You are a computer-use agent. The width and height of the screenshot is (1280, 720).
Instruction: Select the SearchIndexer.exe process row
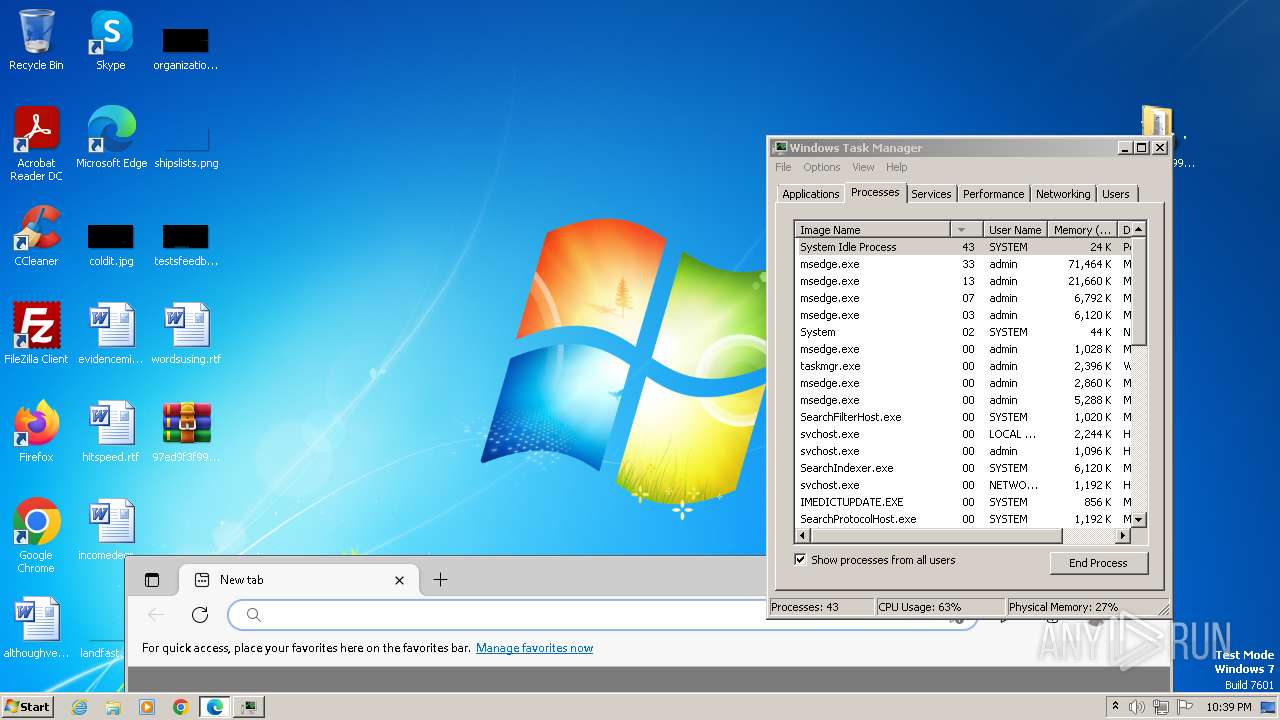(x=964, y=468)
